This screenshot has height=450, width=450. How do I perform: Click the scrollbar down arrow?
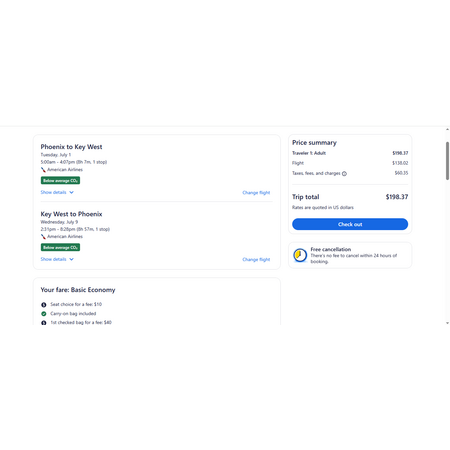[447, 323]
